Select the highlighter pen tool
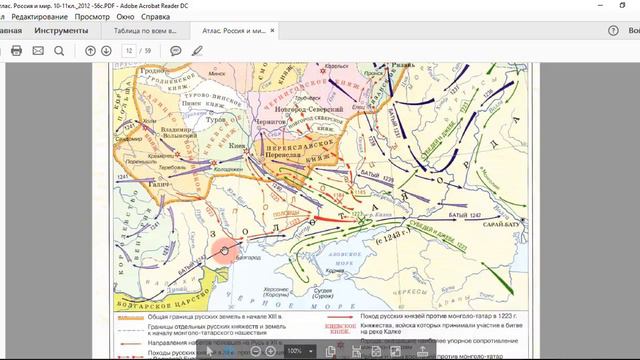This screenshot has height=360, width=640. pyautogui.click(x=198, y=51)
